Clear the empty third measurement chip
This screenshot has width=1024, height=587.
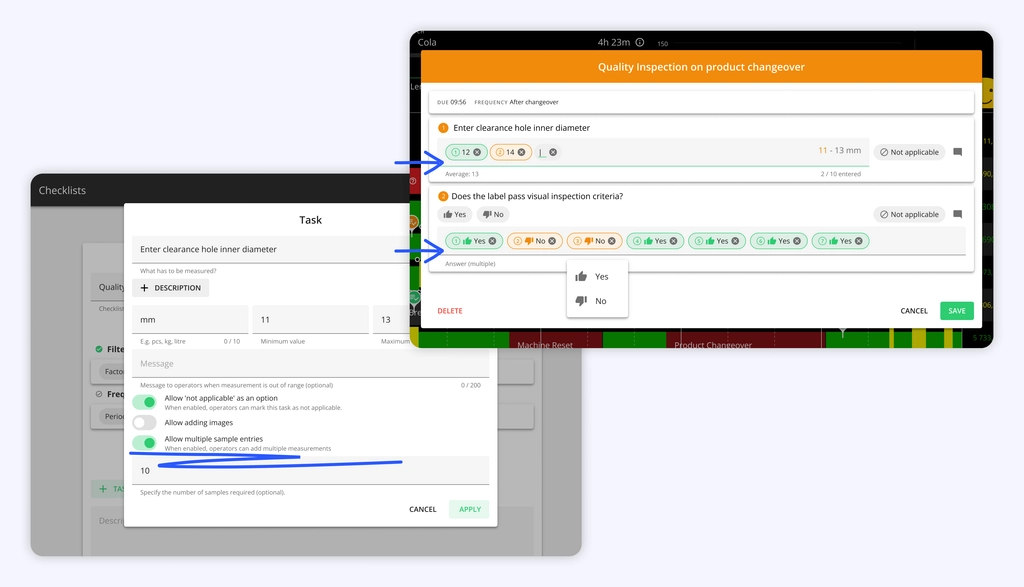[x=553, y=152]
